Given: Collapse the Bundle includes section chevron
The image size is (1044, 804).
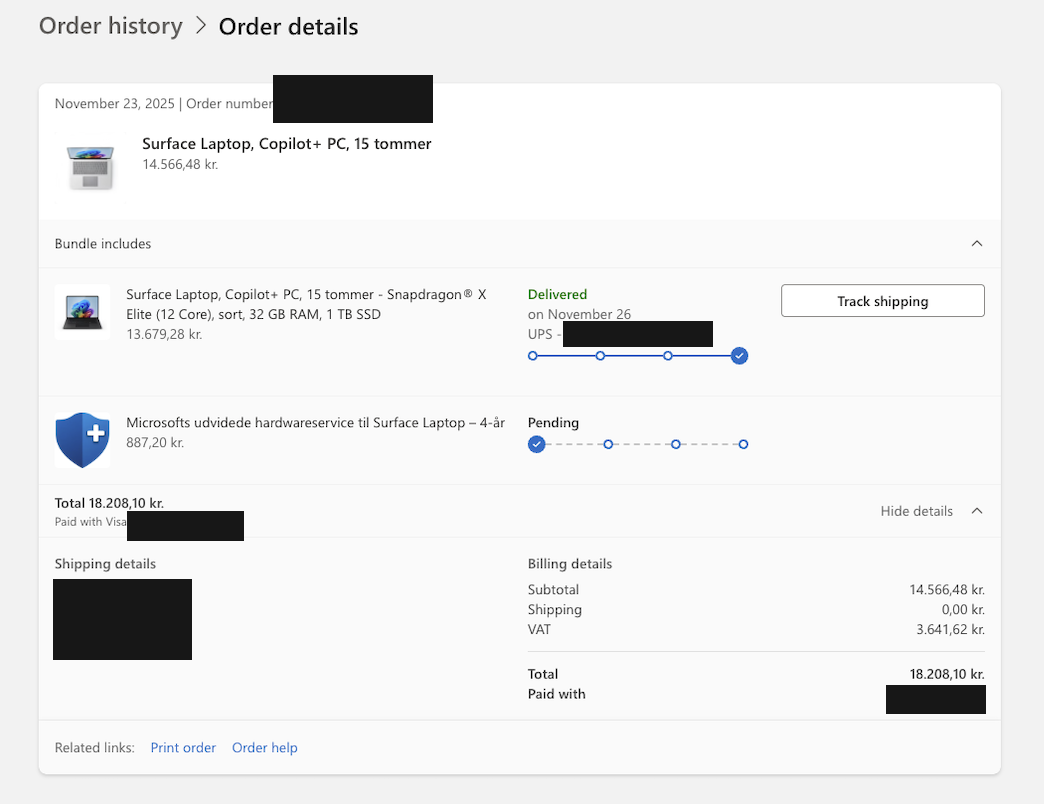Looking at the screenshot, I should [x=977, y=244].
